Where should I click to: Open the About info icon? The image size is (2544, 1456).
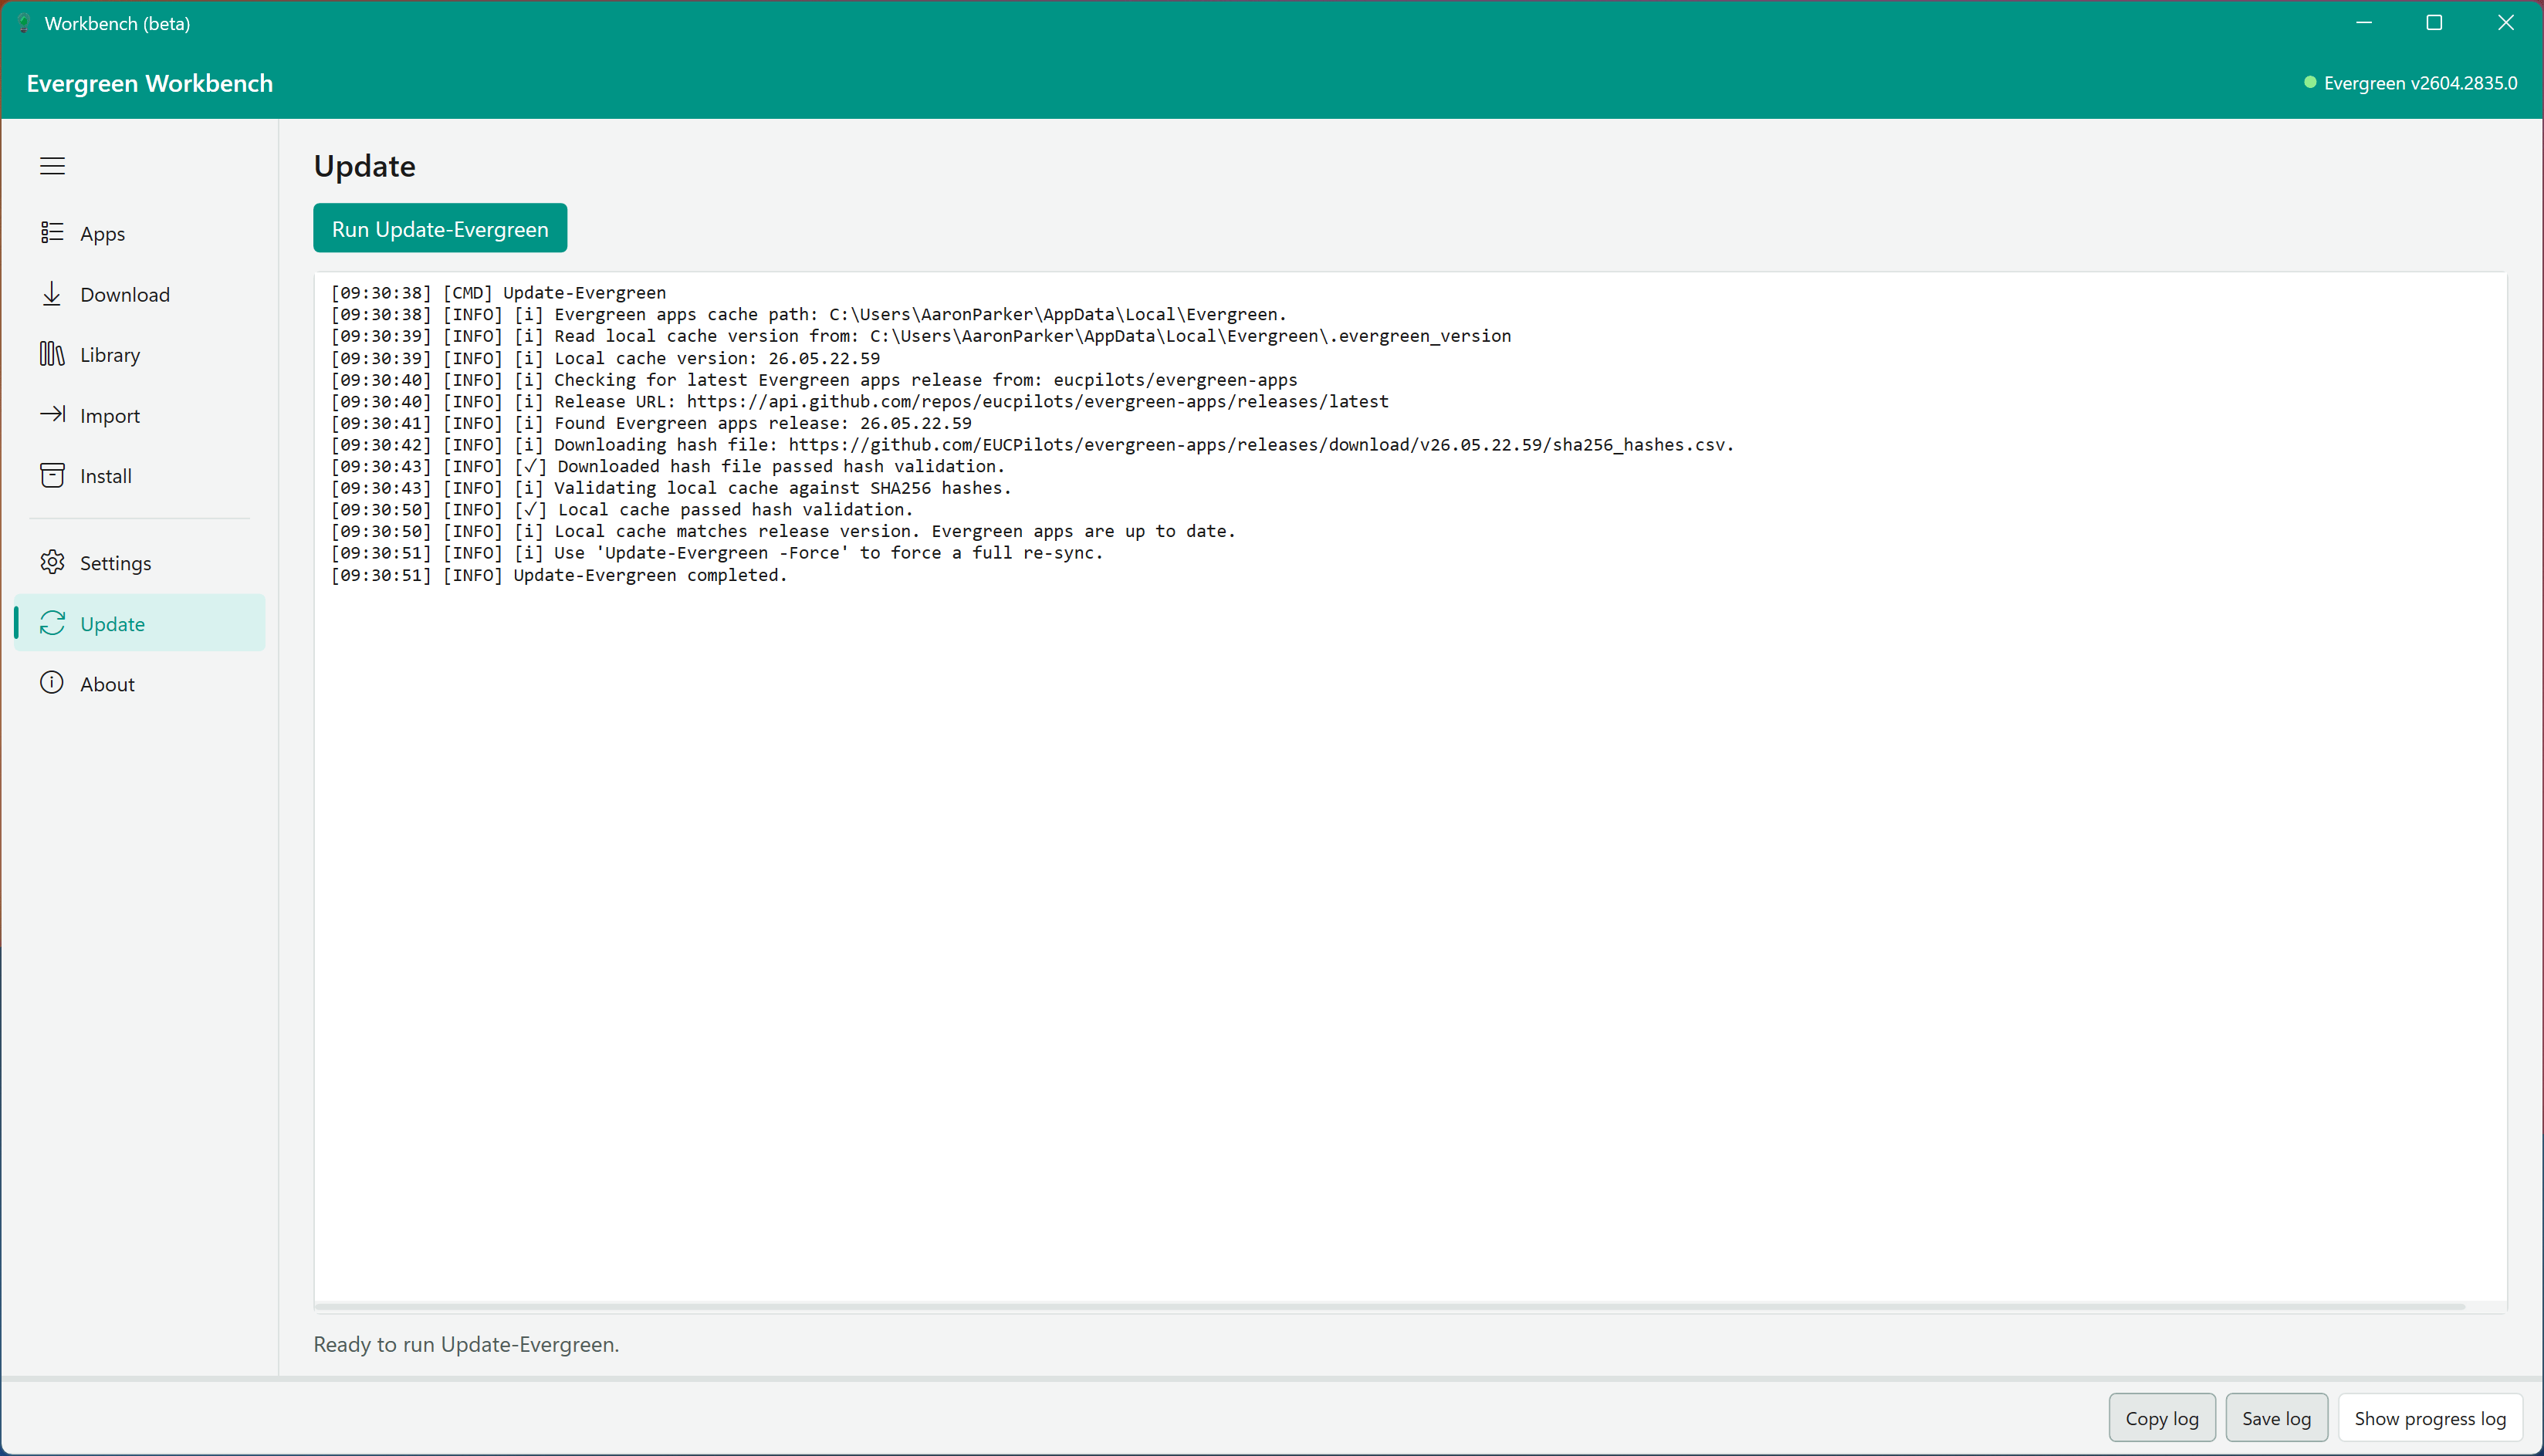pyautogui.click(x=52, y=683)
